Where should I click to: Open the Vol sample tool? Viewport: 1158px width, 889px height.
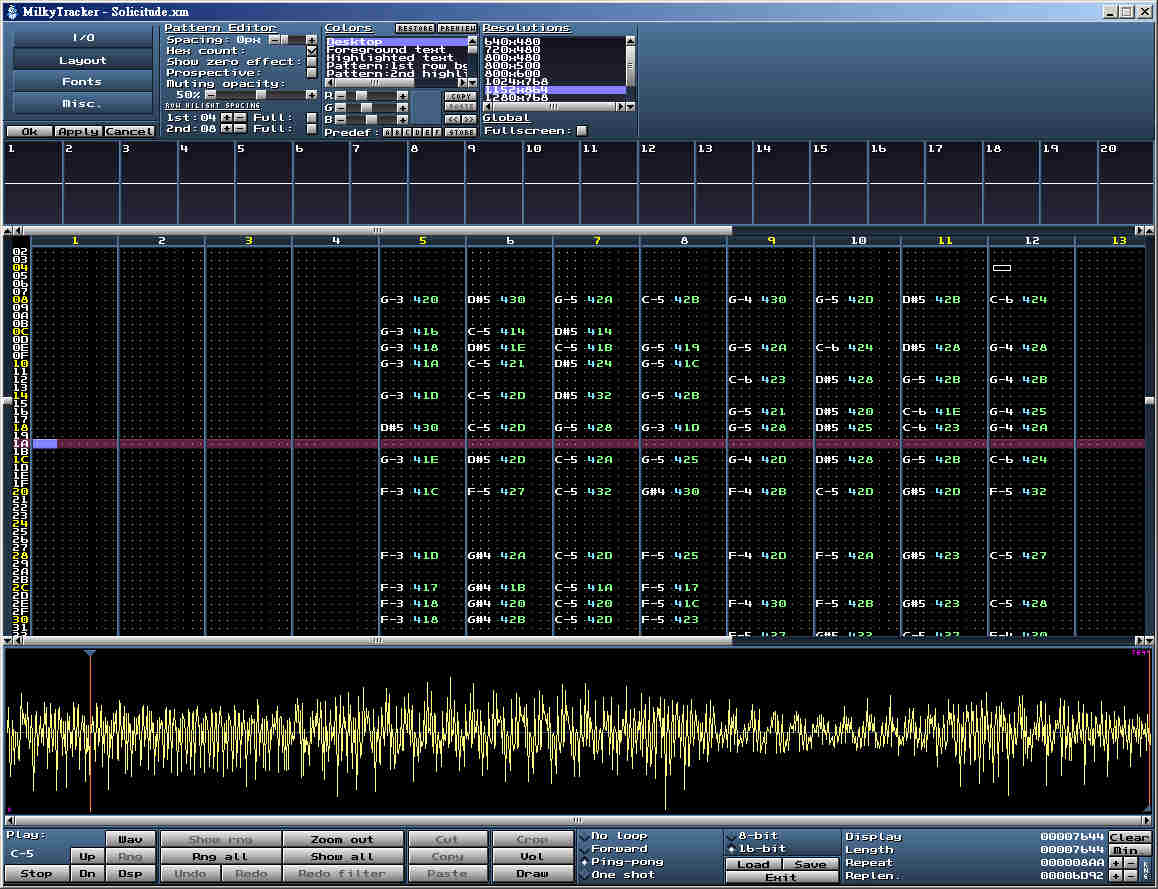click(x=532, y=857)
